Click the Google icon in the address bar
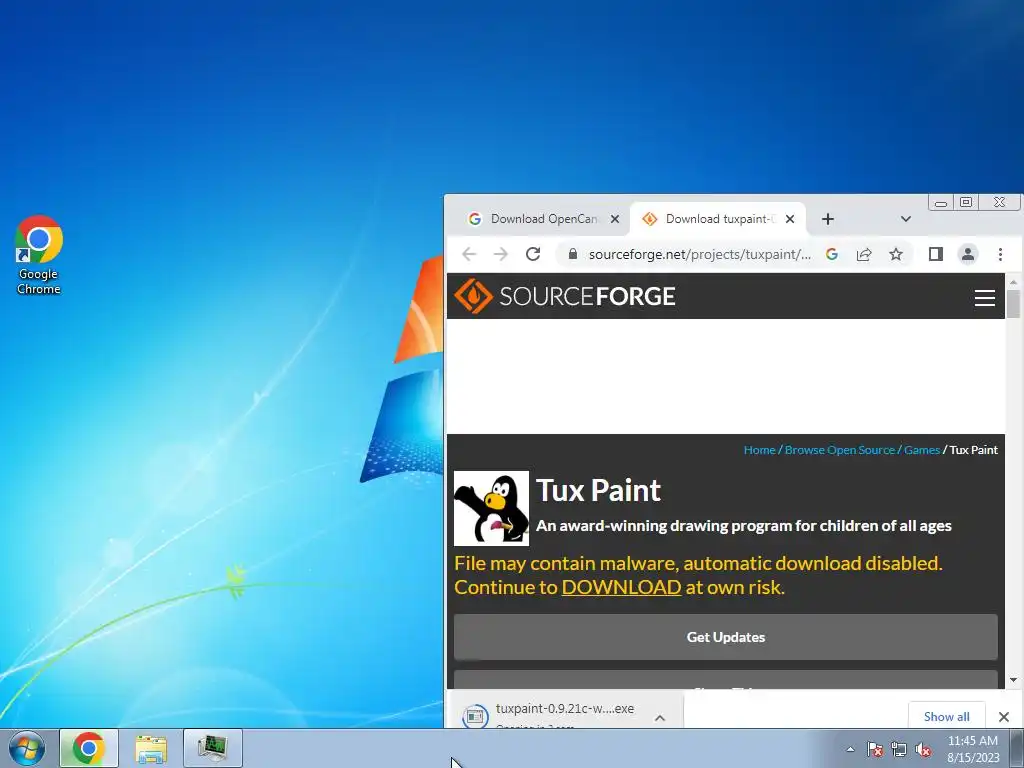1024x768 pixels. pos(831,254)
